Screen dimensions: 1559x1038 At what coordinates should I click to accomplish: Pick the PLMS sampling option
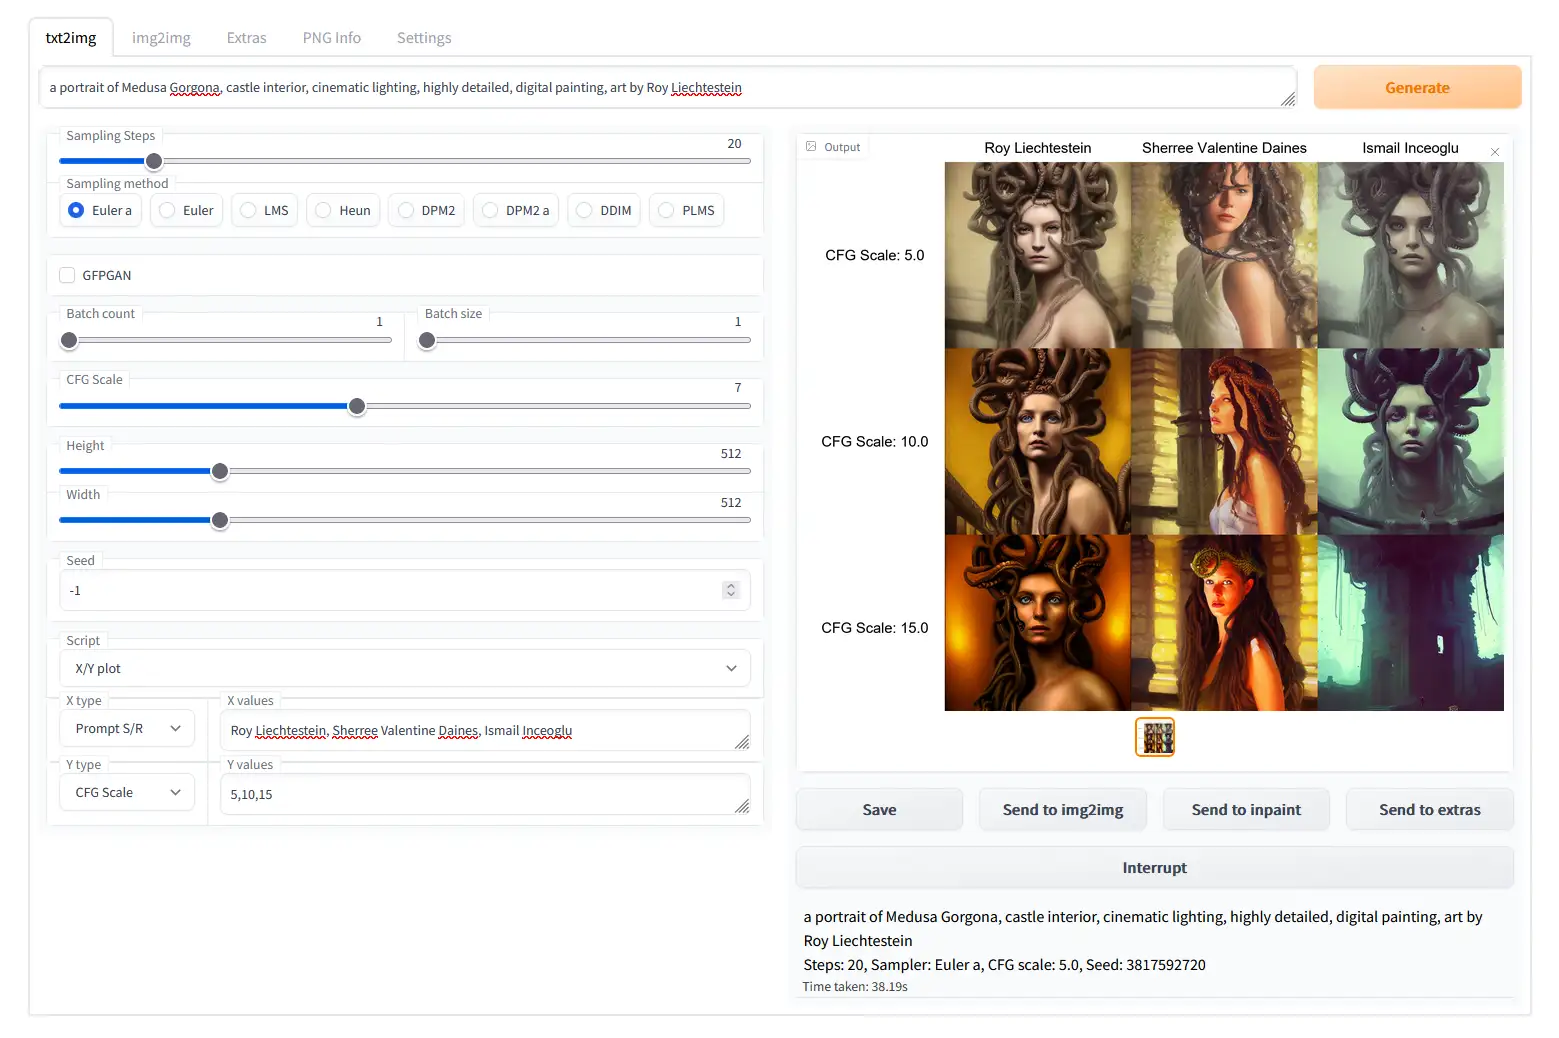[667, 210]
